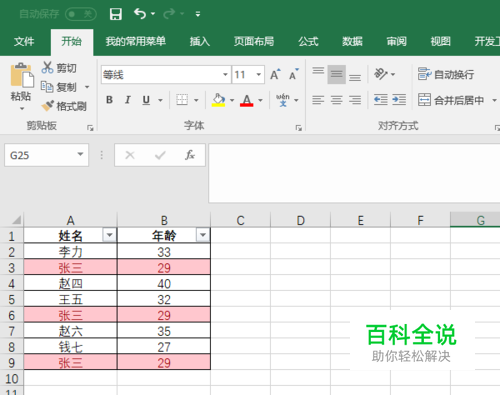Open the font size dropdown arrow

(x=259, y=74)
